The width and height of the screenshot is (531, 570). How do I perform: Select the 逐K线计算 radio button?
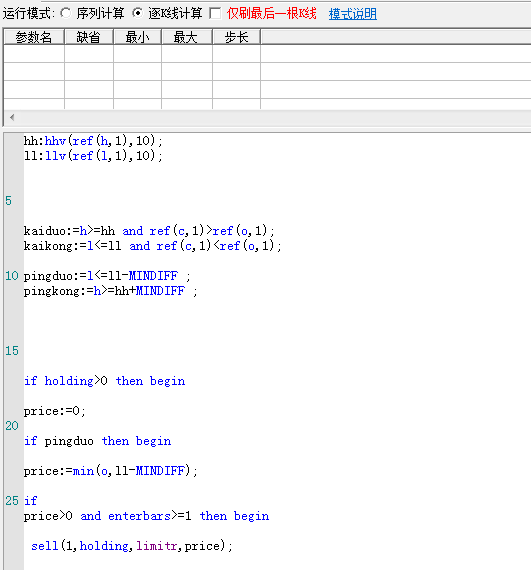138,13
